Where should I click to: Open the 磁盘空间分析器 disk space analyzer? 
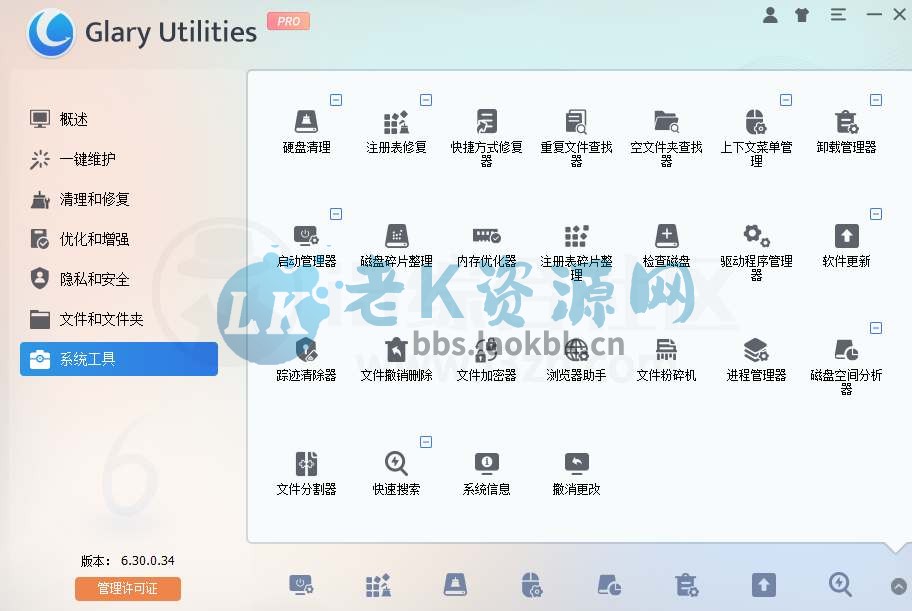(846, 366)
